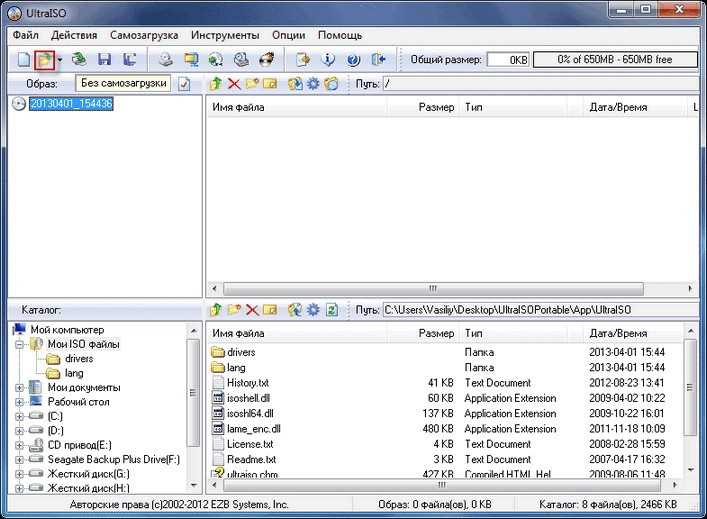
Task: Click Rename icon in Каталог toolbar
Action: point(270,310)
